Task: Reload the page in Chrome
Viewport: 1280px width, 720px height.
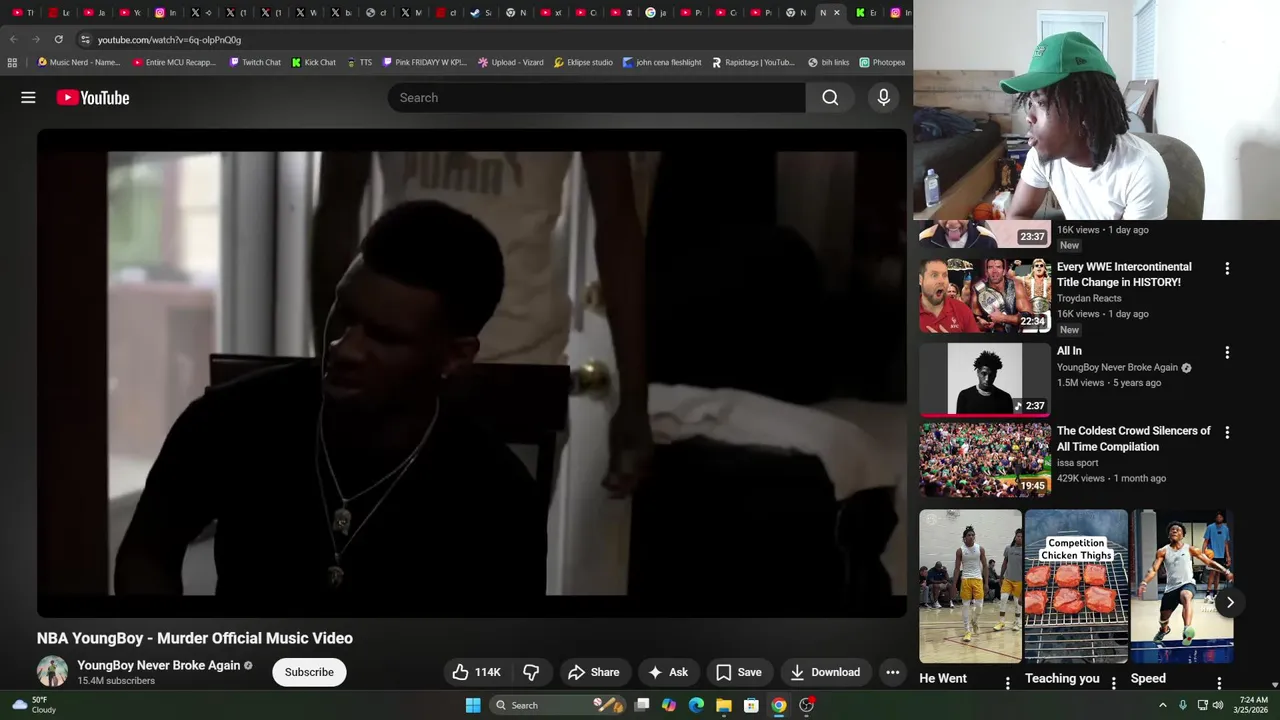Action: tap(58, 39)
